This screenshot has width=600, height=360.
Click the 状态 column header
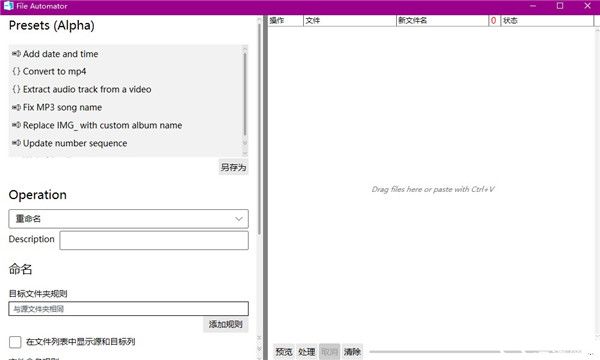[547, 21]
